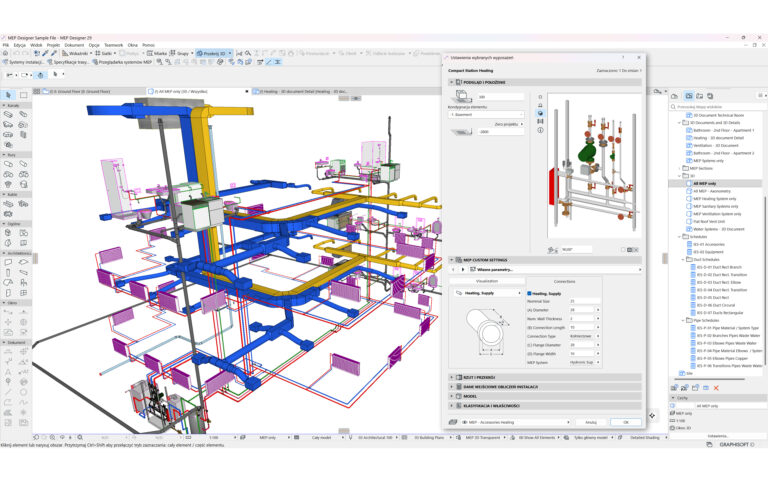The width and height of the screenshot is (768, 484).
Task: Select MEP Heating System only view
Action: pos(714,198)
